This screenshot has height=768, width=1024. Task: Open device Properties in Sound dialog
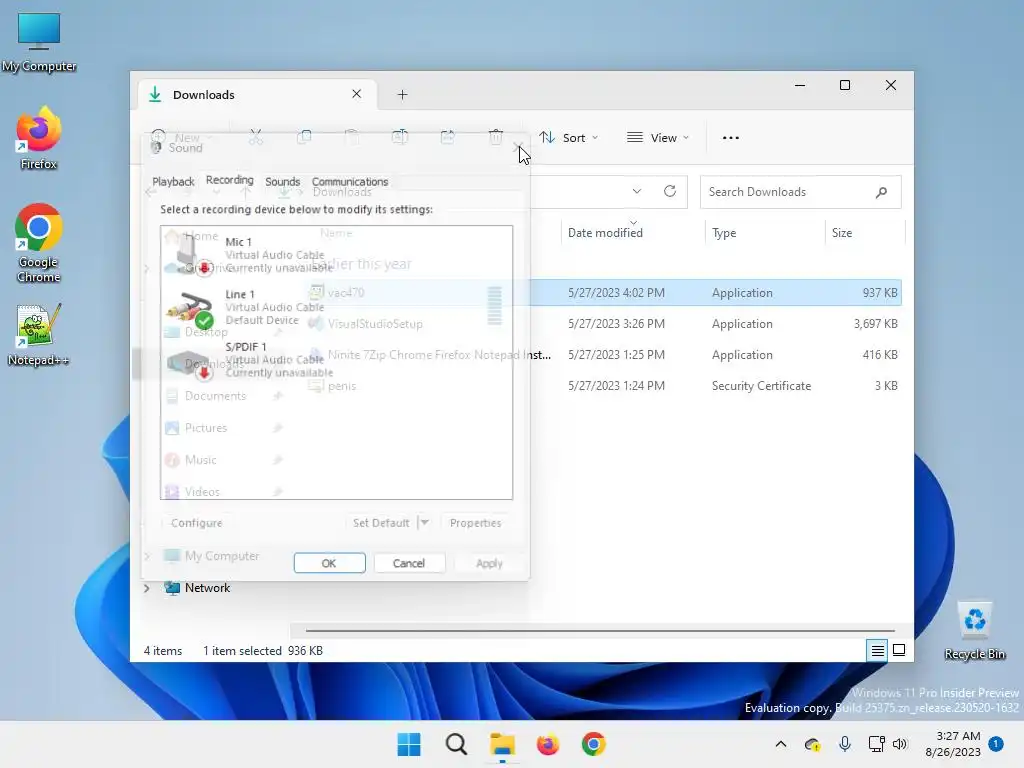click(x=475, y=523)
